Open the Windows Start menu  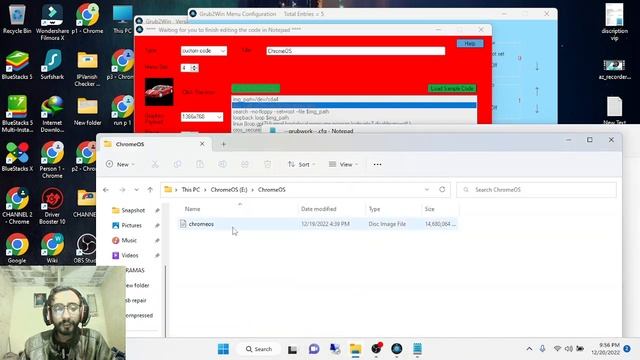tap(223, 349)
